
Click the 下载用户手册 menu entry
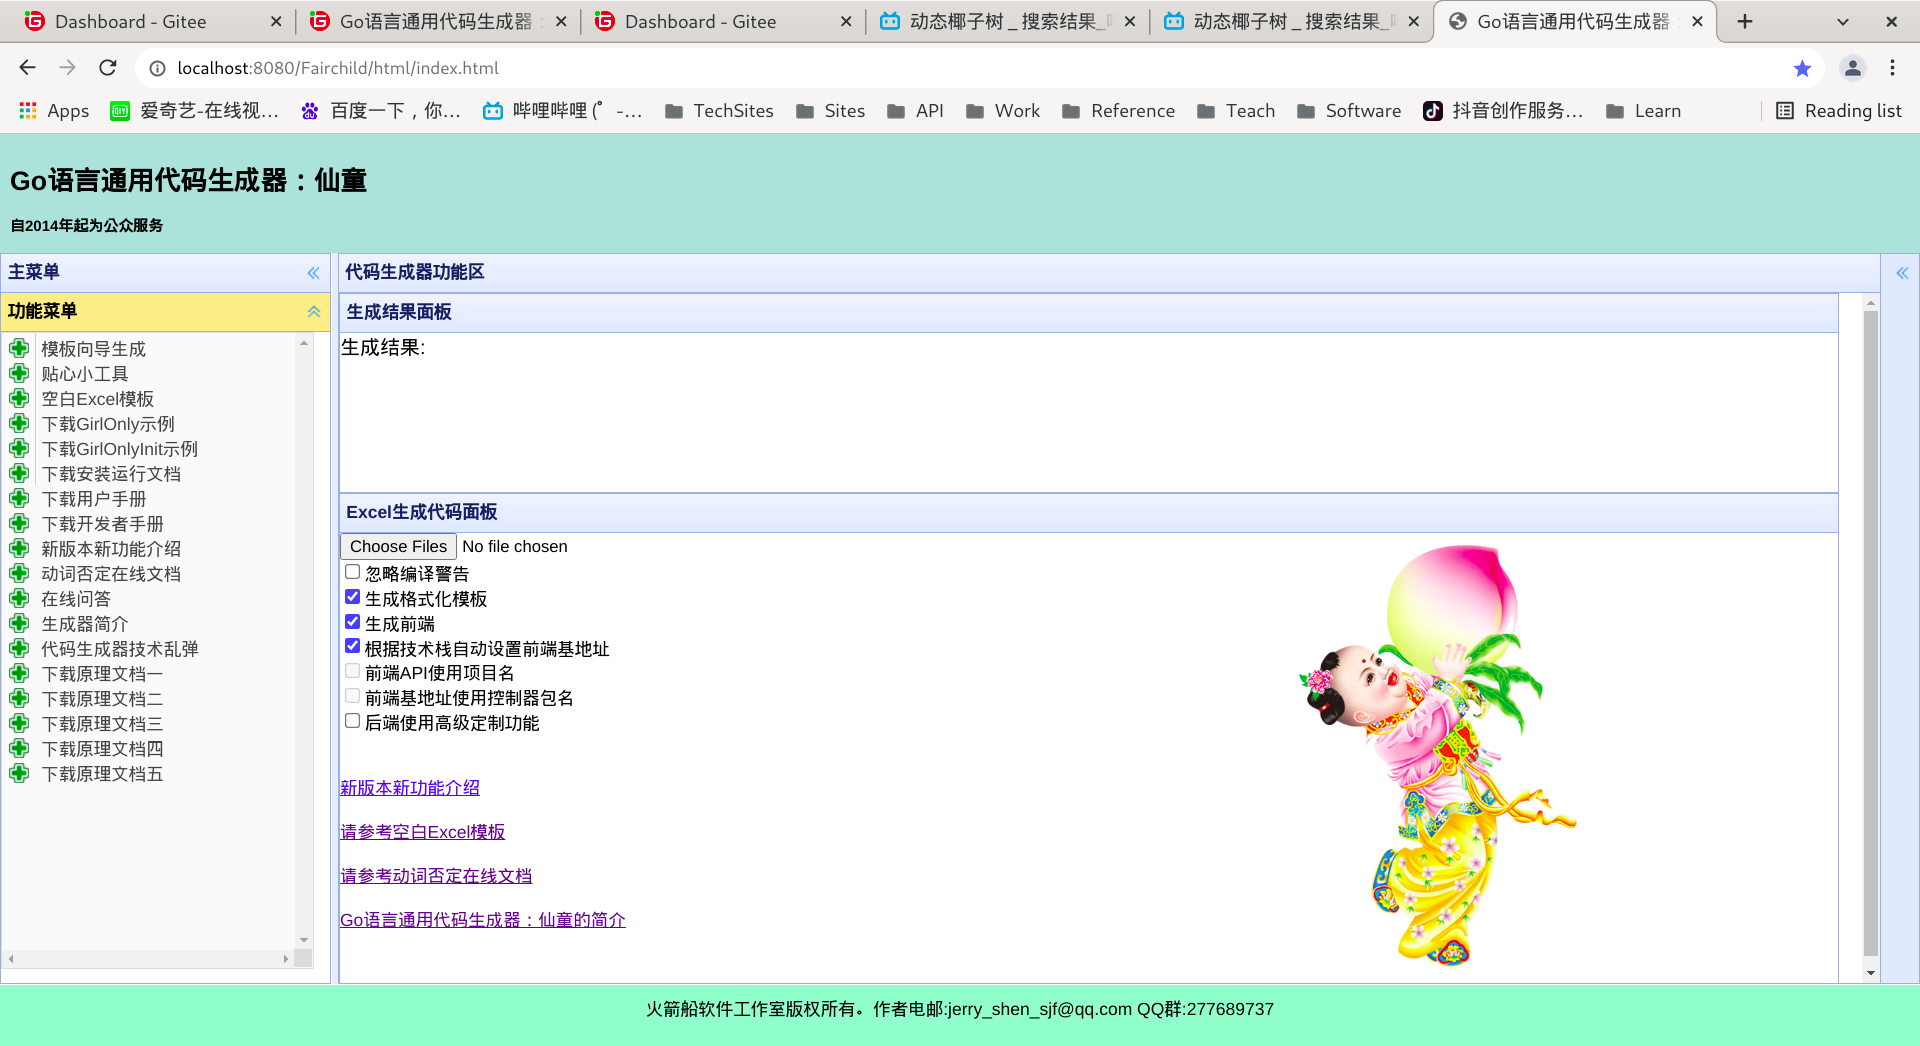tap(93, 499)
